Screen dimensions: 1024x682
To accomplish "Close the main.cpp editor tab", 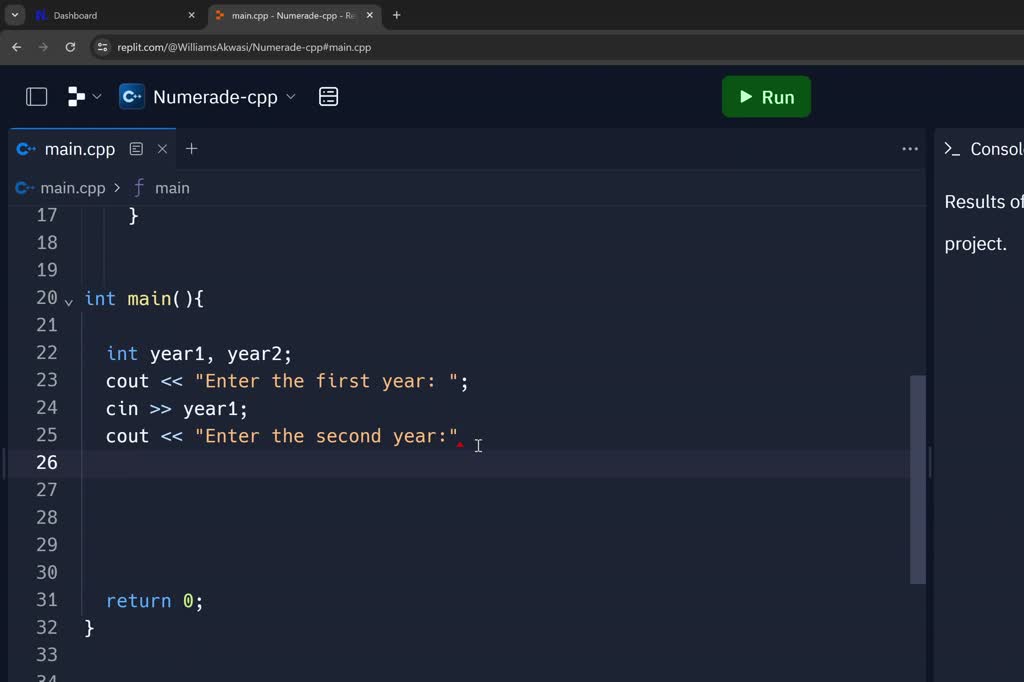I will [163, 149].
